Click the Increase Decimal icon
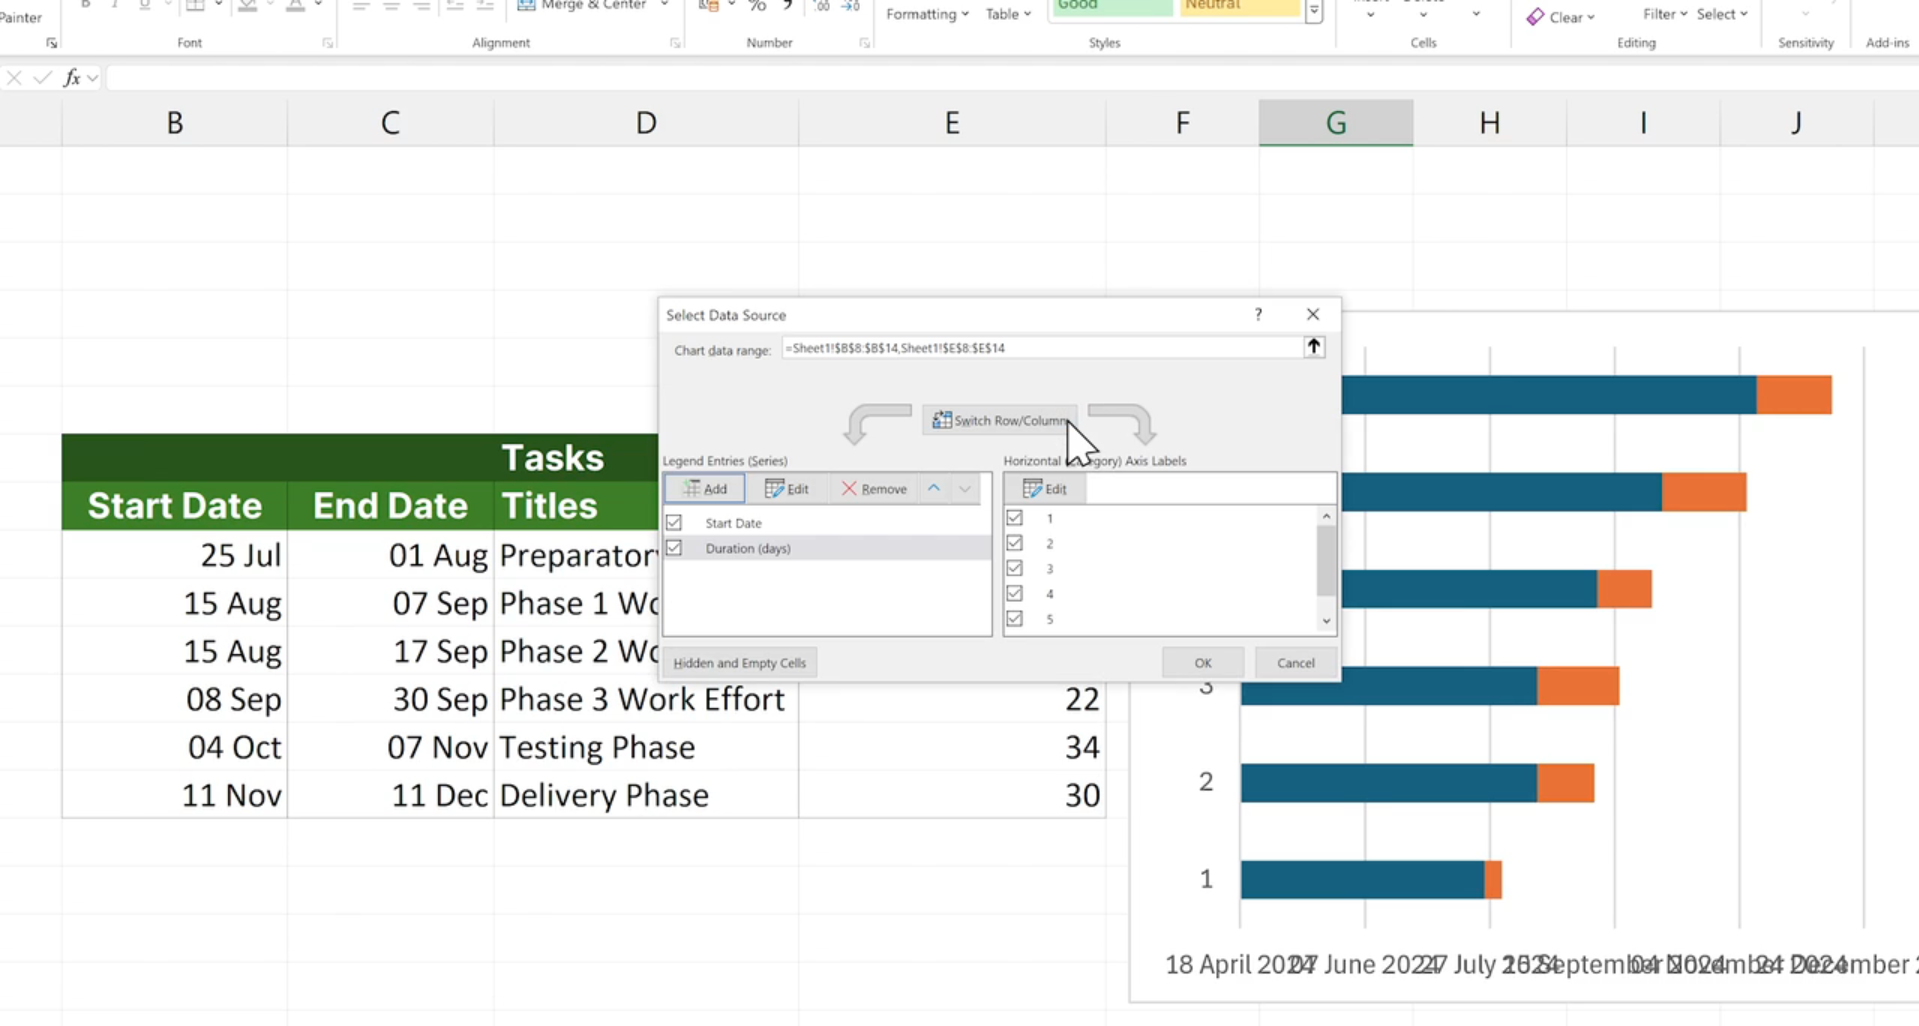This screenshot has height=1026, width=1919. tap(821, 6)
